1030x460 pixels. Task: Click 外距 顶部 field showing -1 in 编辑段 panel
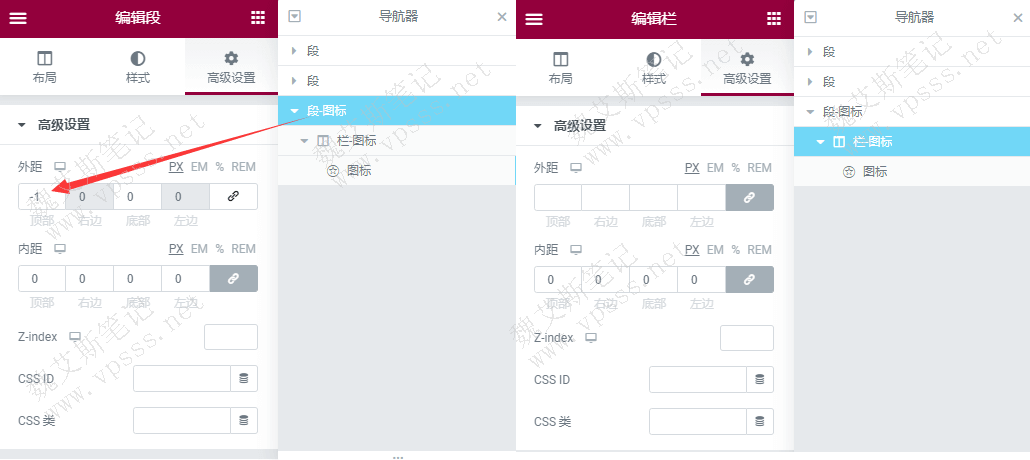coord(41,196)
